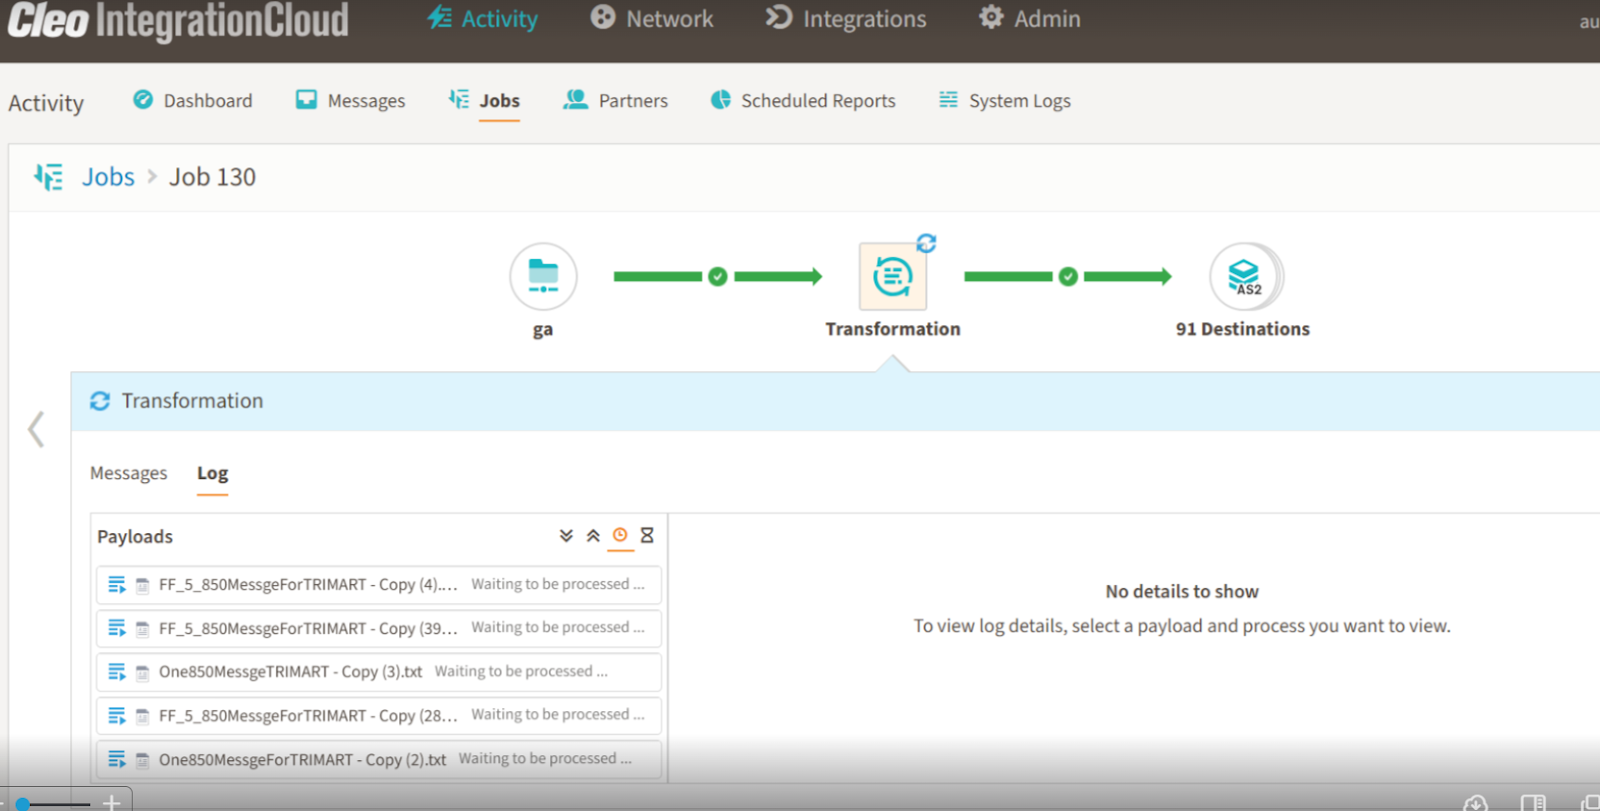Viewport: 1600px width, 811px height.
Task: Select payload One850MessgeForTRIMART - Copy (2).txt
Action: point(379,759)
